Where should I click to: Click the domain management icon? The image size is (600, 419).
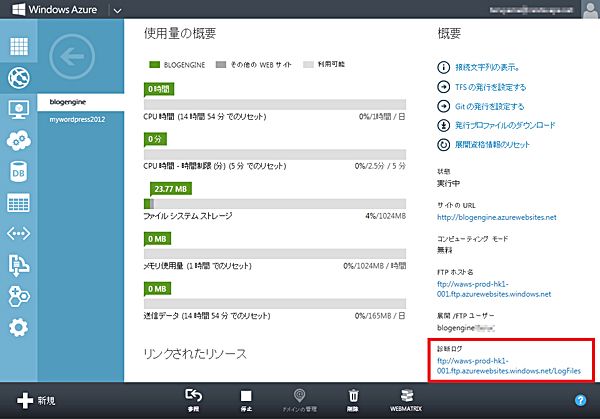[x=300, y=400]
